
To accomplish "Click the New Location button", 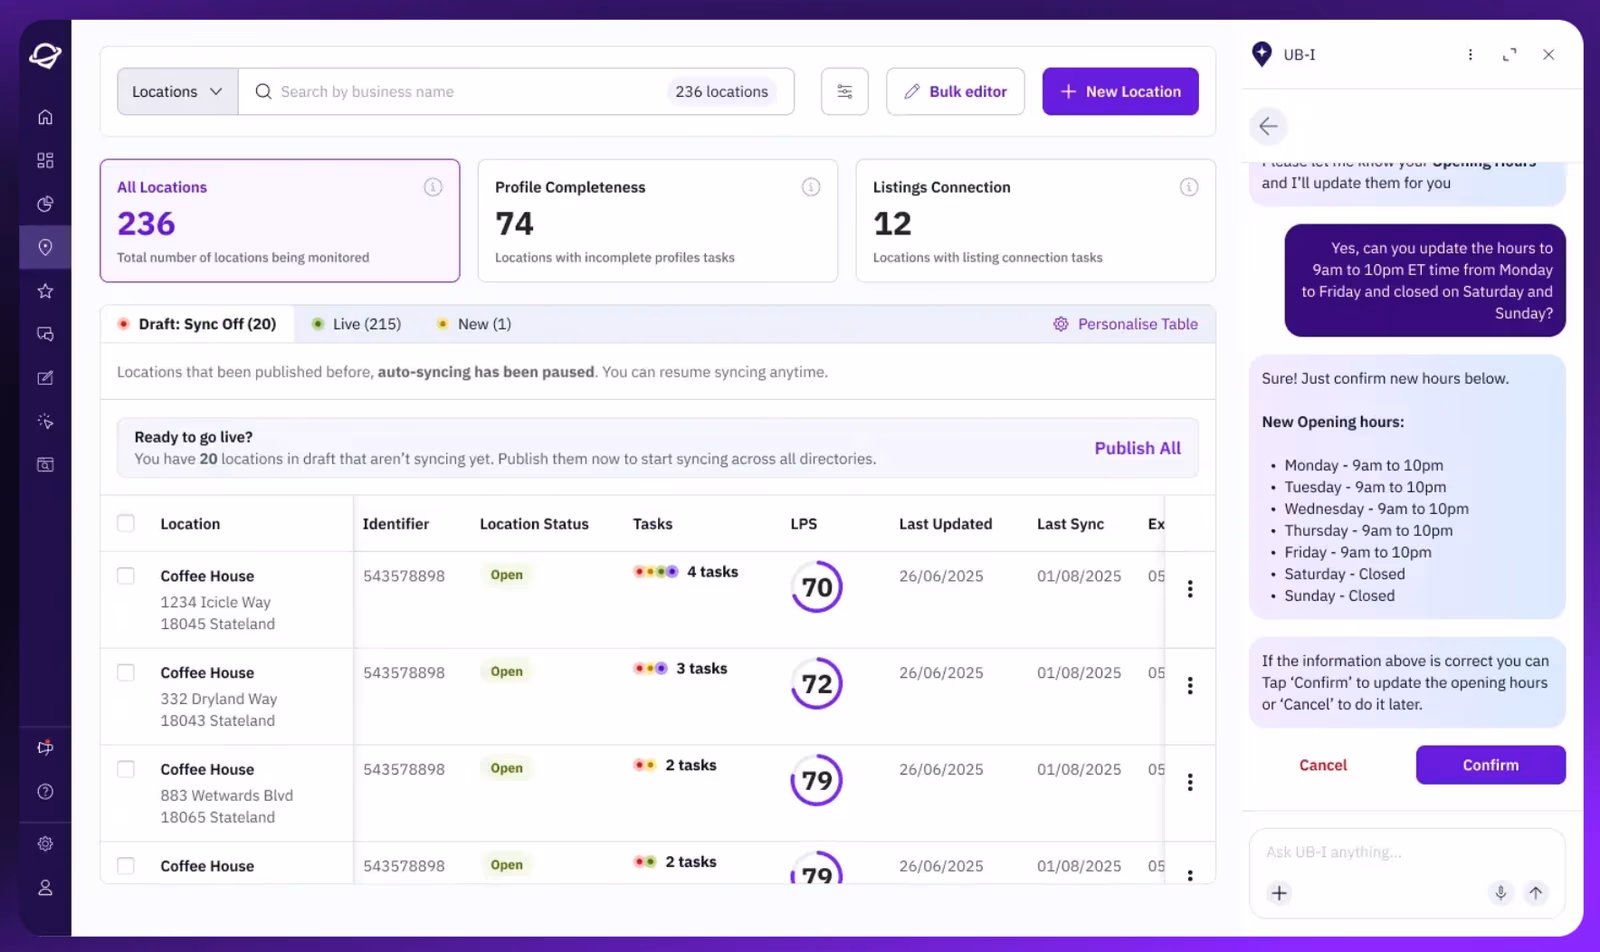I will coord(1120,91).
